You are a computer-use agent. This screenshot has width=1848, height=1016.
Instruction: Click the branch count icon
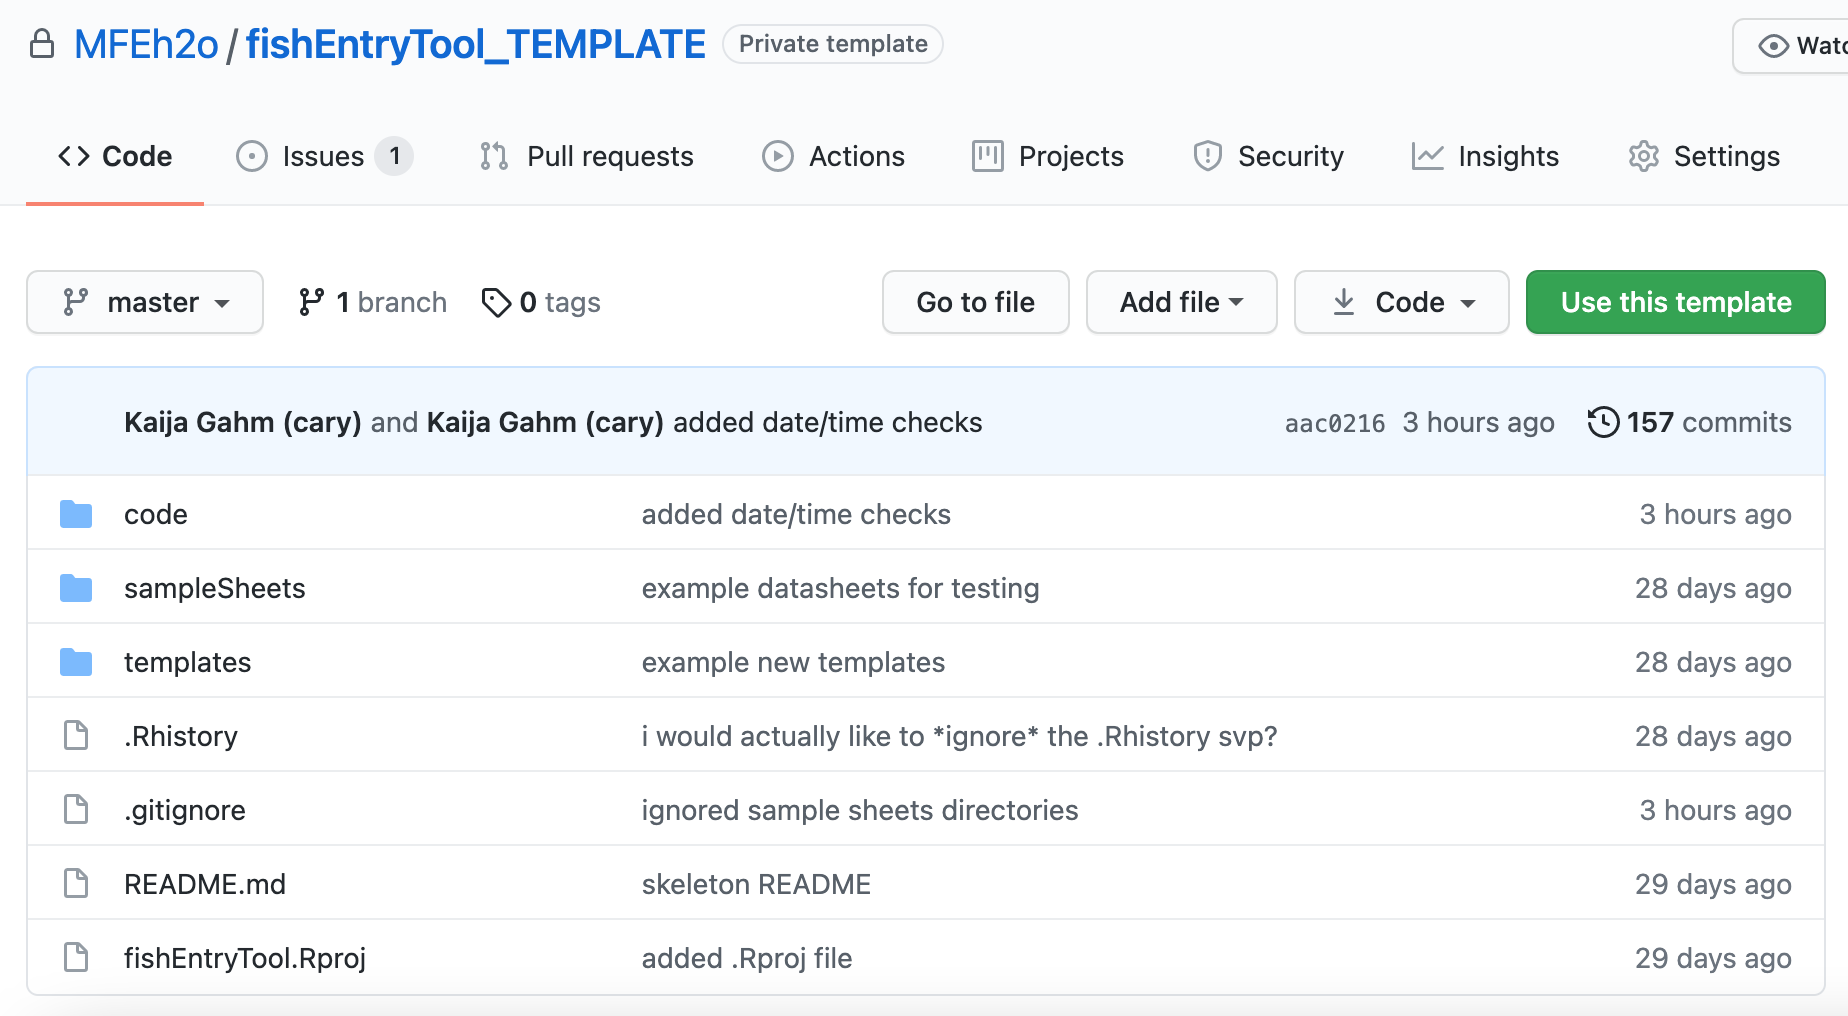click(311, 302)
